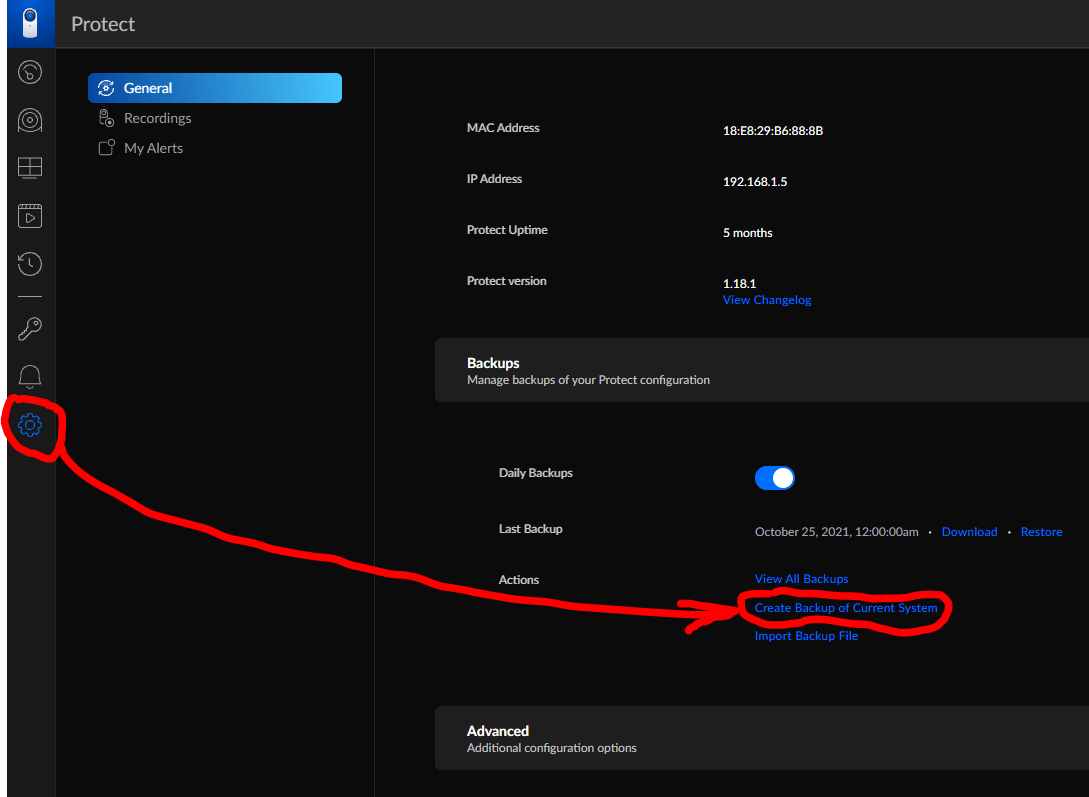Collapse the Backups section header
Screen dimensions: 1089x797
(x=761, y=370)
